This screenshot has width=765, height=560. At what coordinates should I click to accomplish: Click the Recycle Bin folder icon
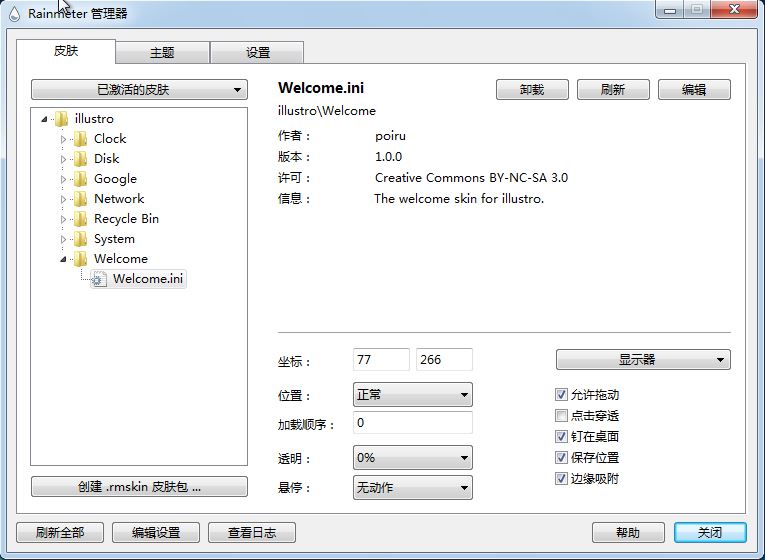(81, 219)
